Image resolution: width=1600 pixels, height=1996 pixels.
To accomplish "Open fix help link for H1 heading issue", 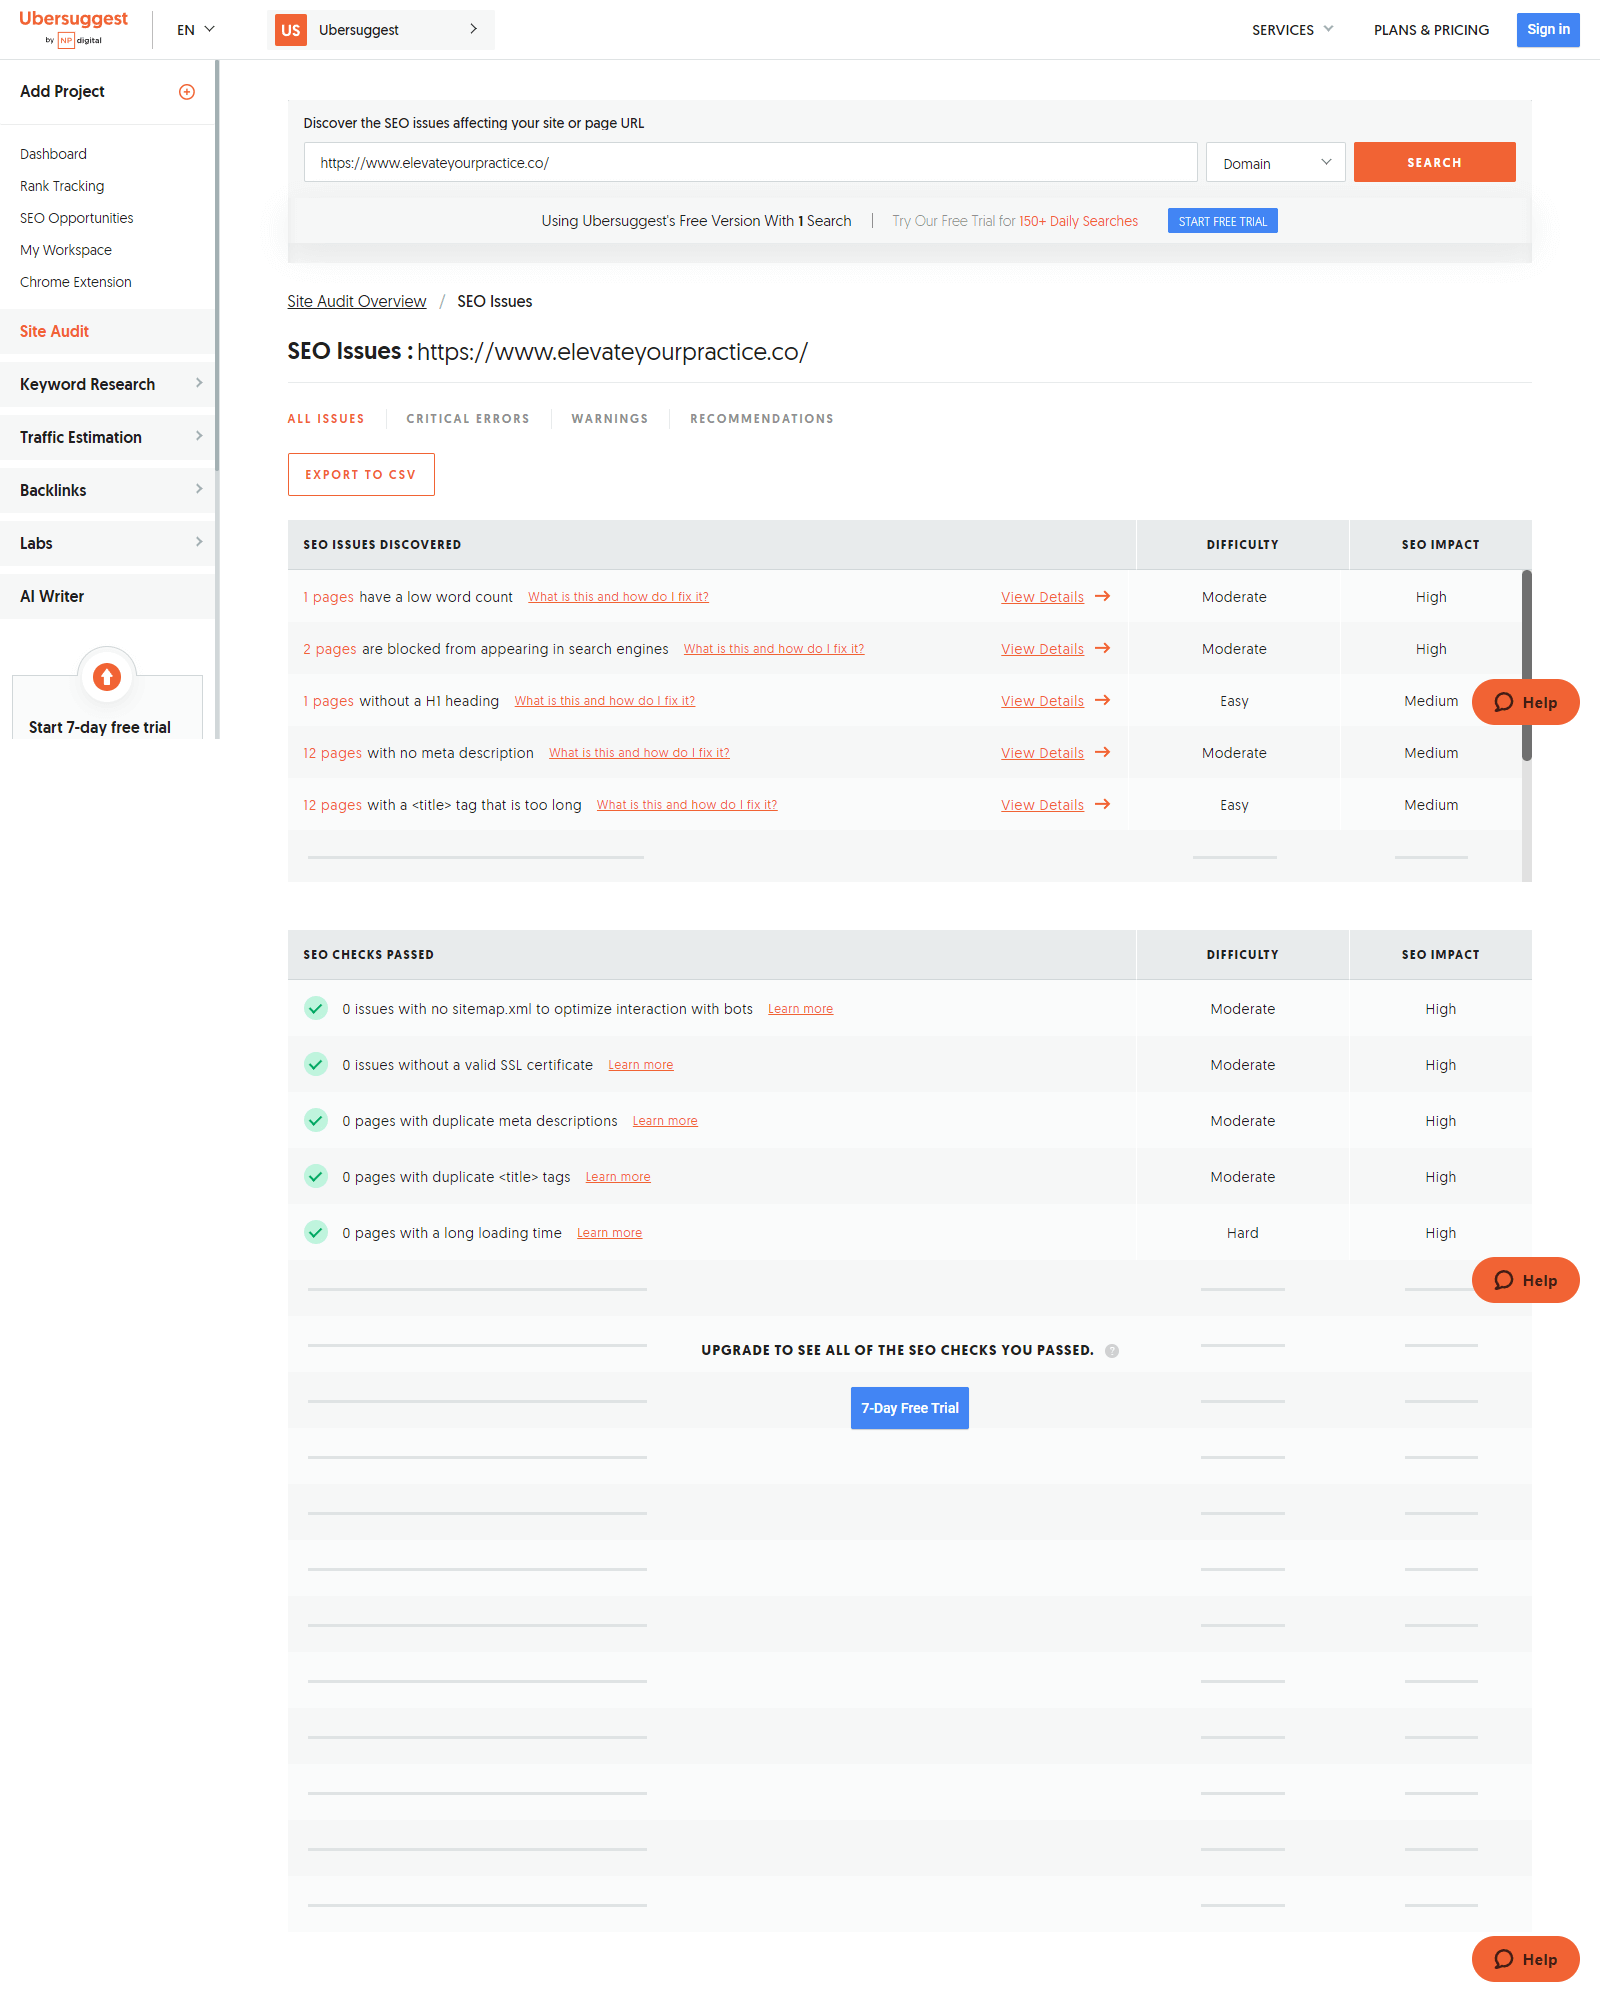I will (x=605, y=701).
